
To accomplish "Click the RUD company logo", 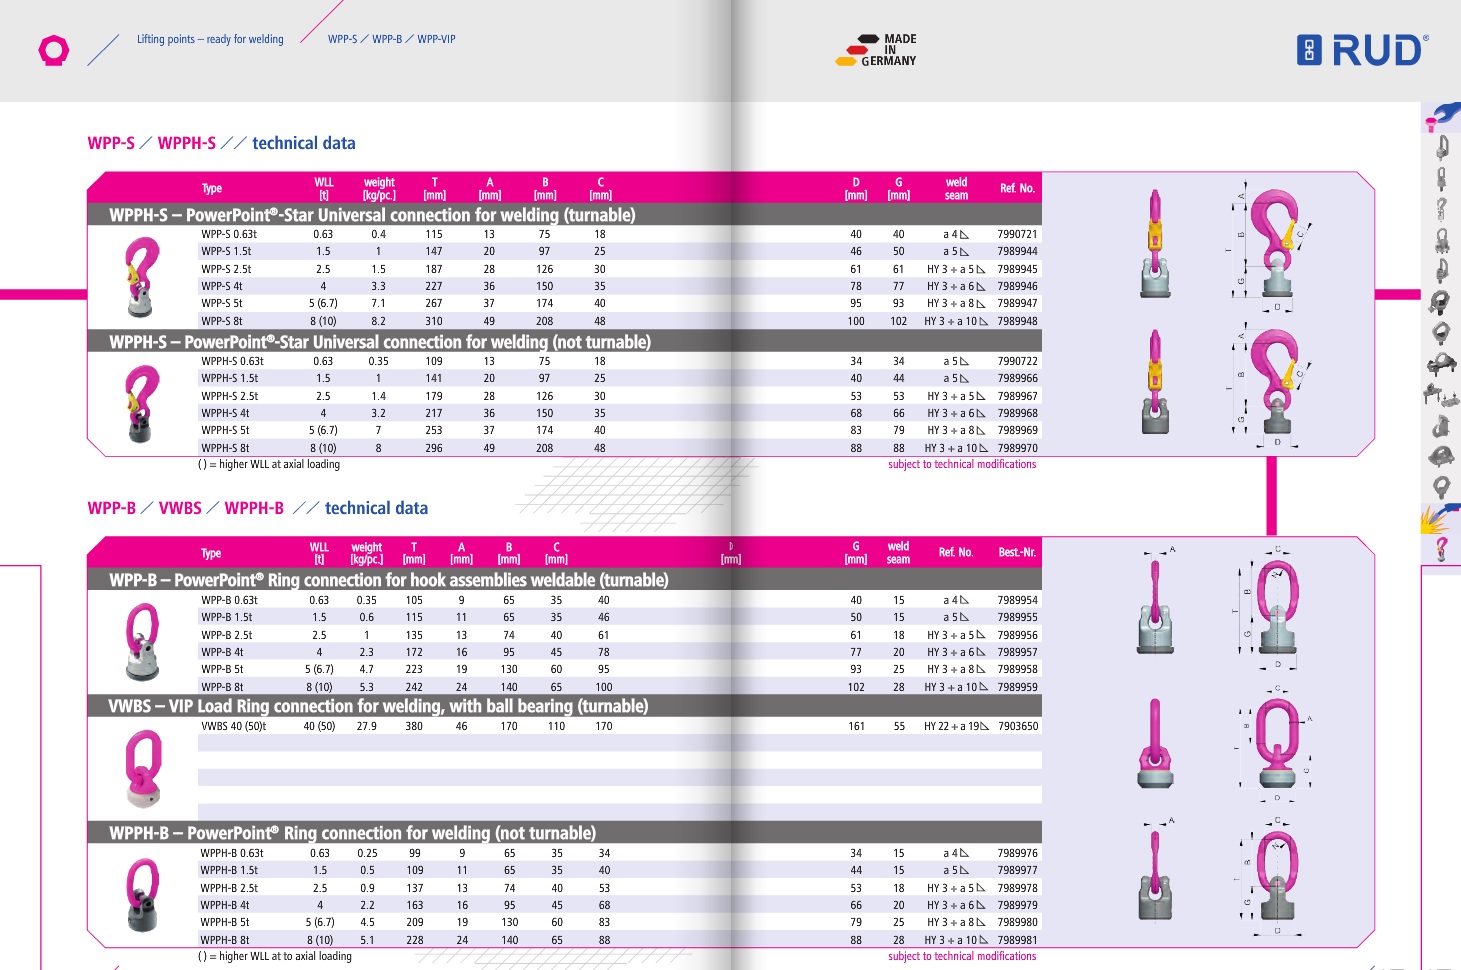I will click(1362, 50).
